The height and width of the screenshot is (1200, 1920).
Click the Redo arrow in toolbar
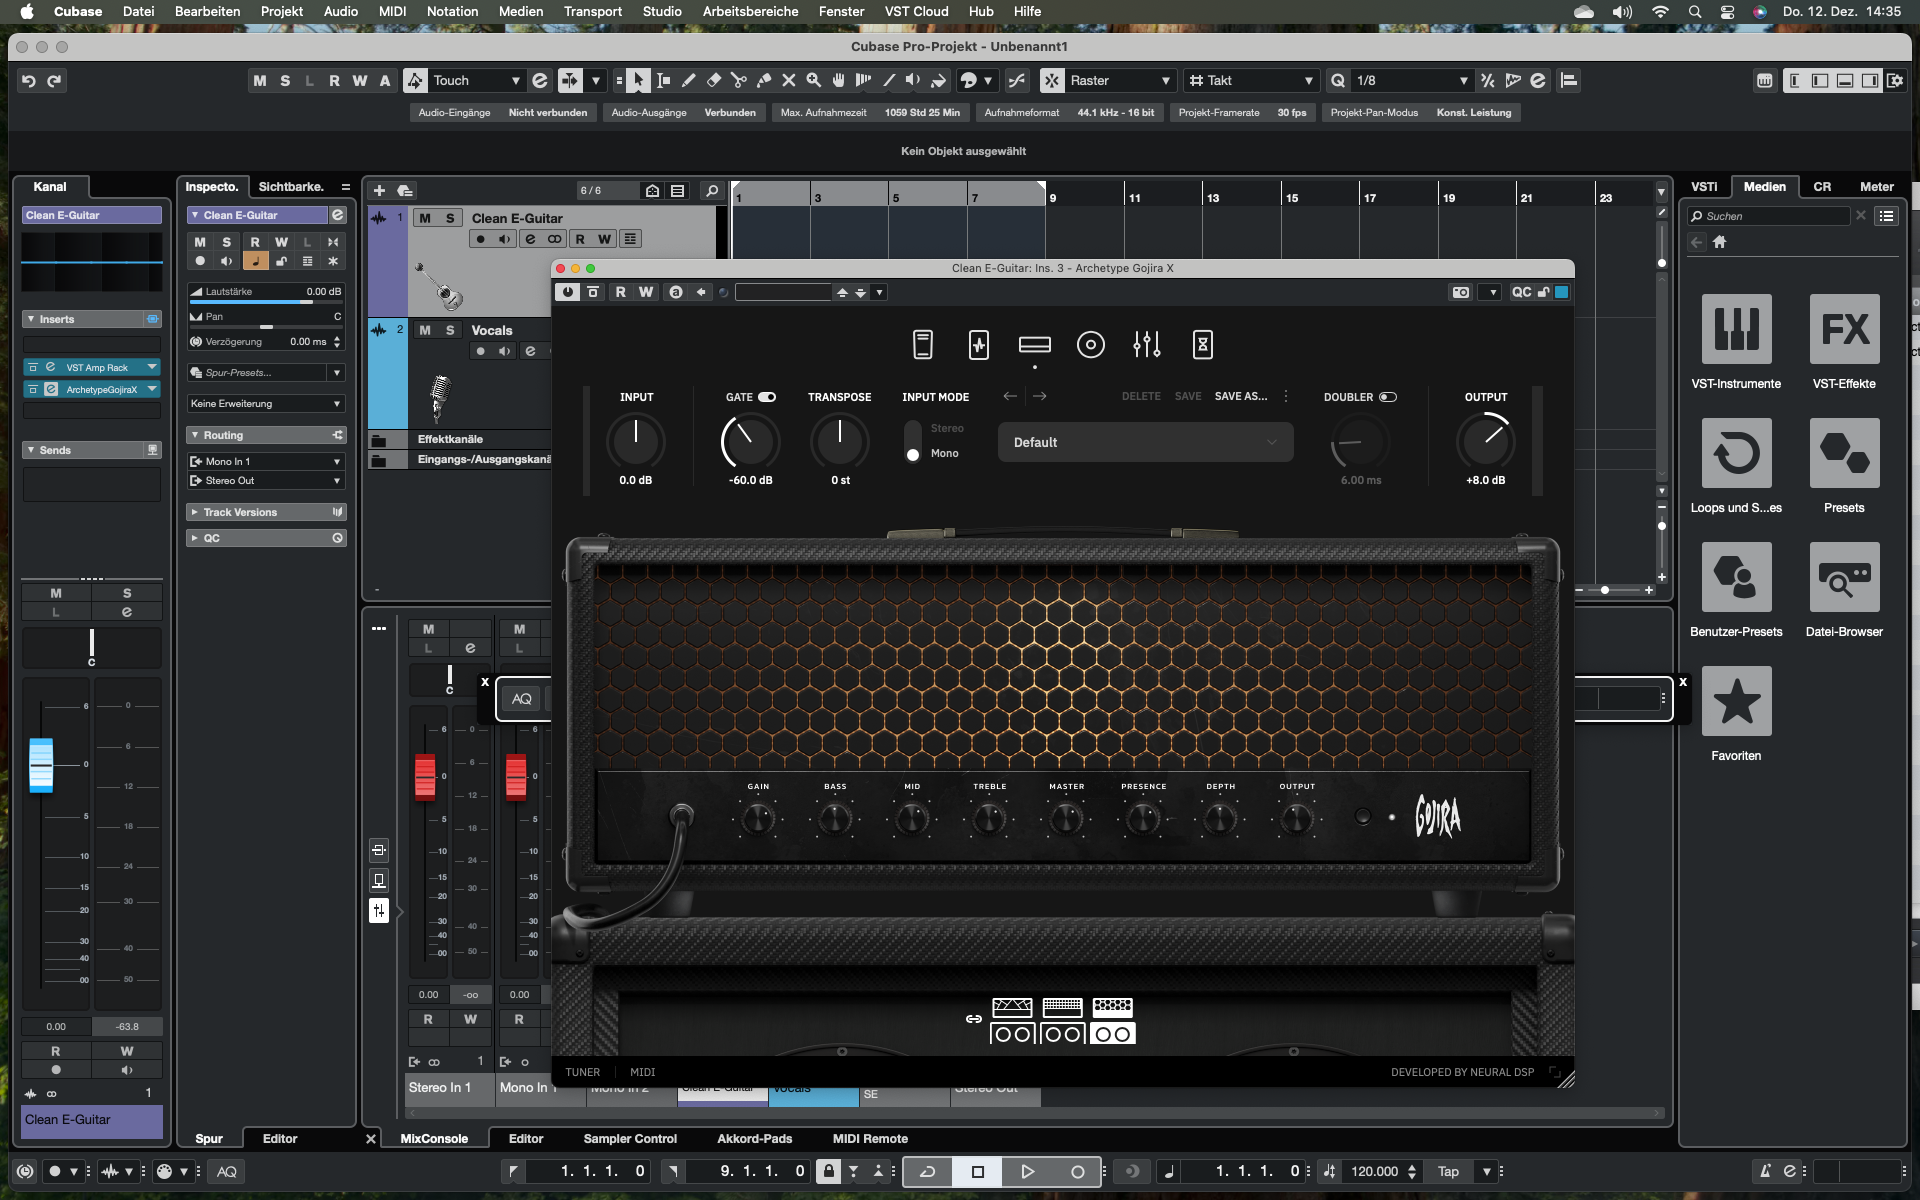(54, 80)
